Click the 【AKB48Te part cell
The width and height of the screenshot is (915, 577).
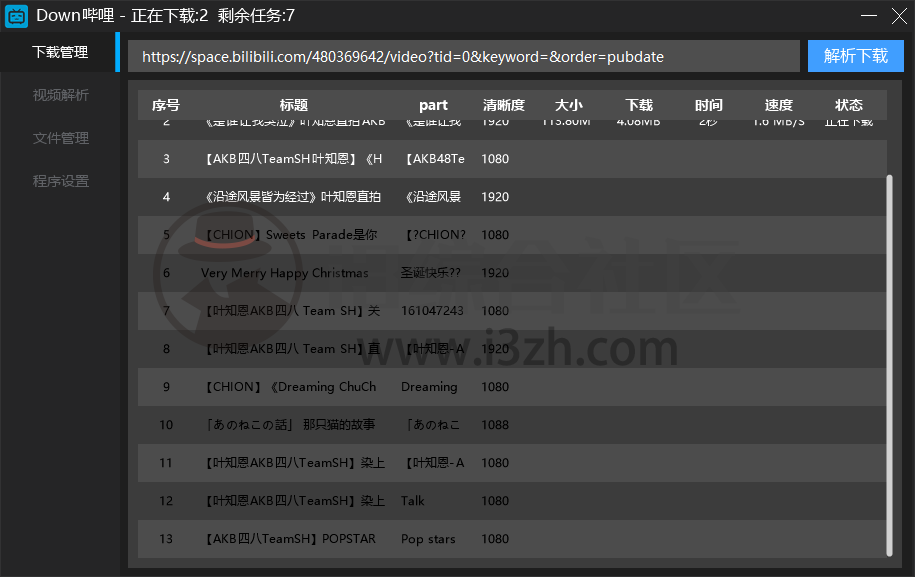(x=435, y=159)
